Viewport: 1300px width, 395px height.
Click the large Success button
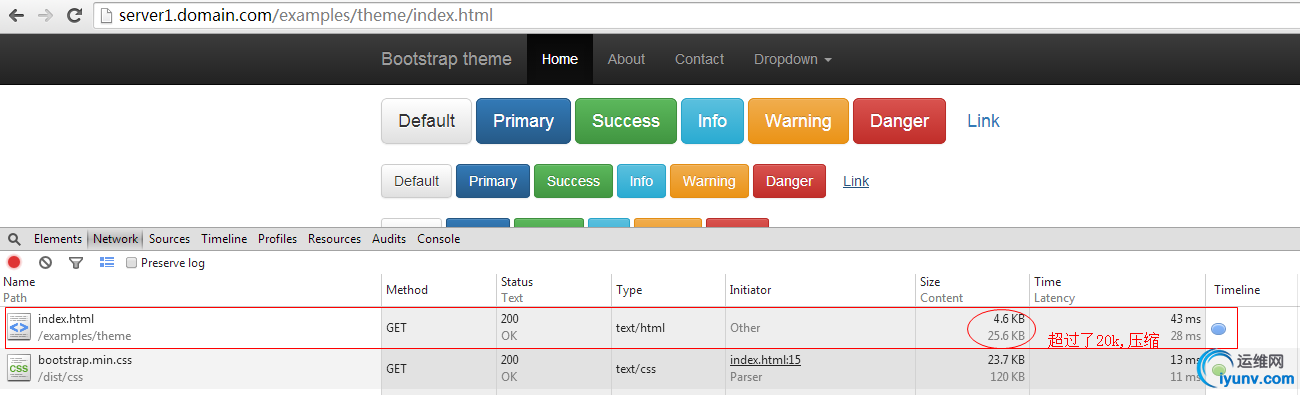point(626,121)
